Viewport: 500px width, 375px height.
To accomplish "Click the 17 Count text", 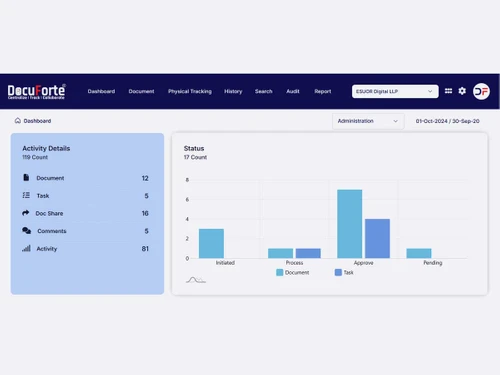I will (x=195, y=157).
